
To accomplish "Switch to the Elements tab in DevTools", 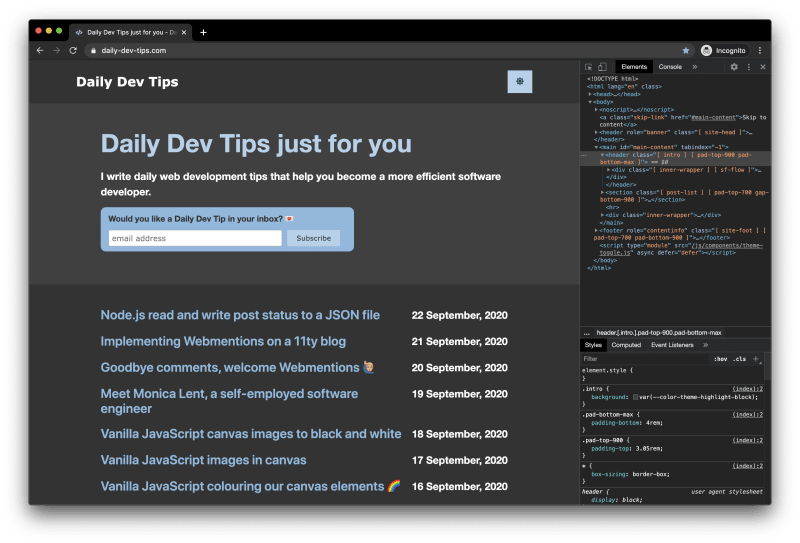I will pyautogui.click(x=634, y=67).
